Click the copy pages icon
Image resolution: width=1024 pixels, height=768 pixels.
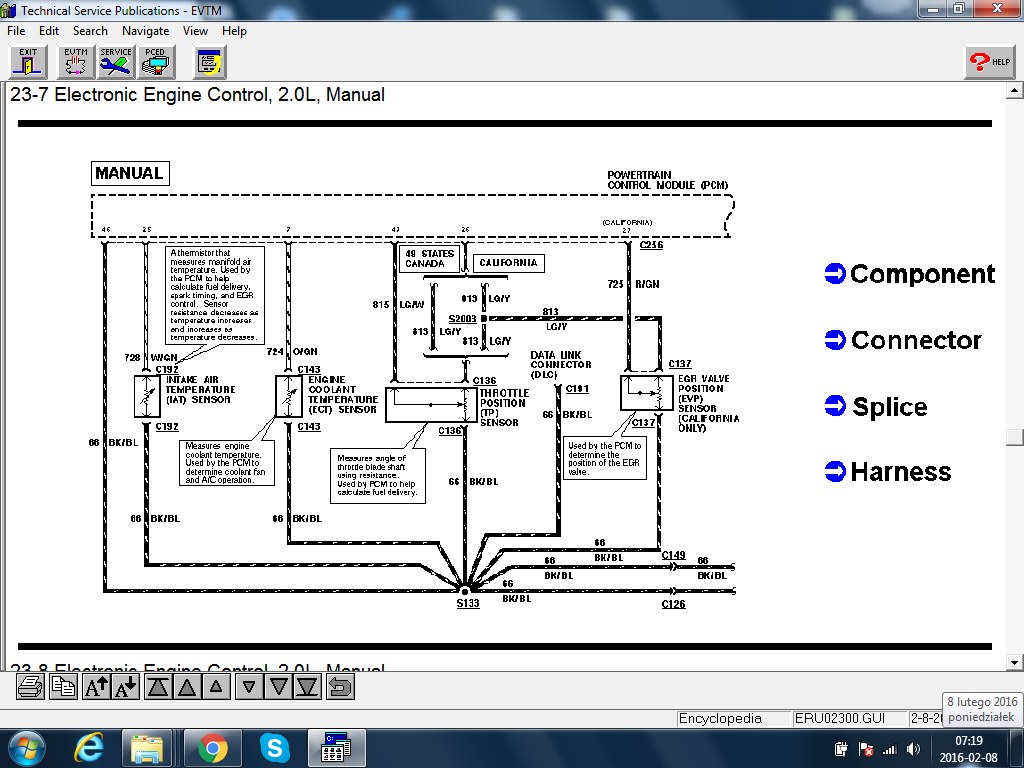coord(64,687)
